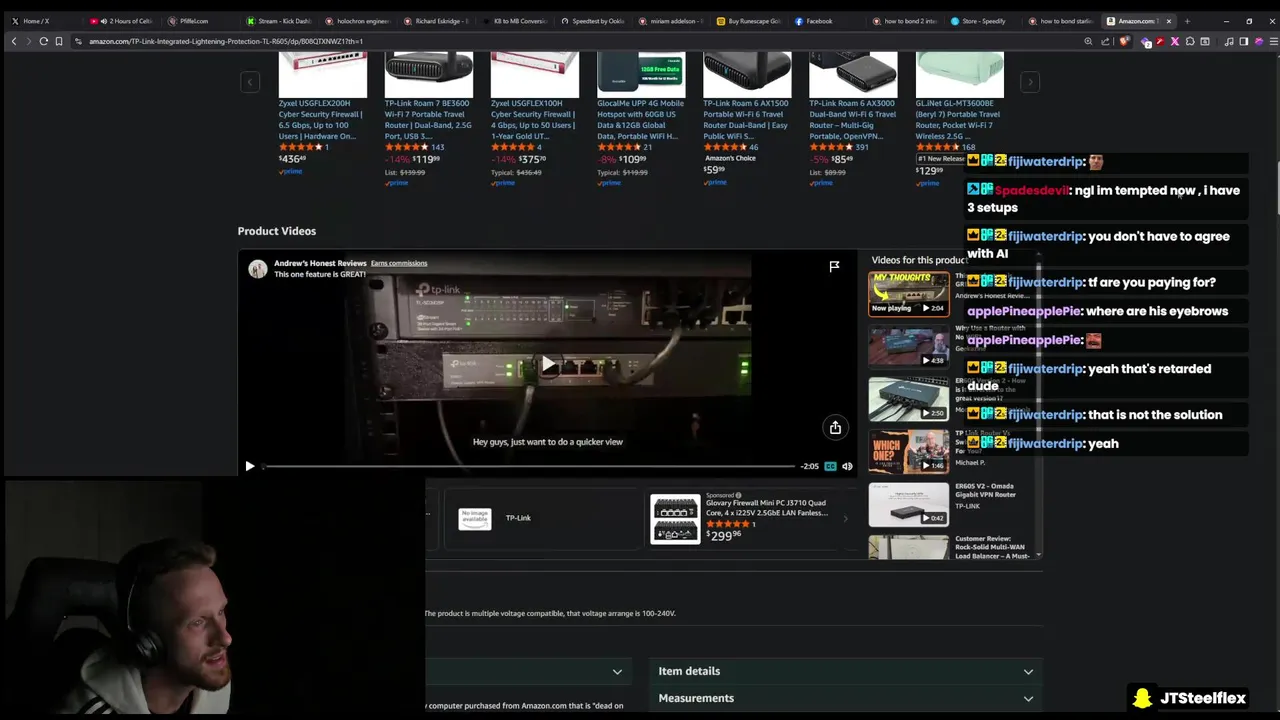
Task: Click the page vertical scrollbar
Action: 1277,186
